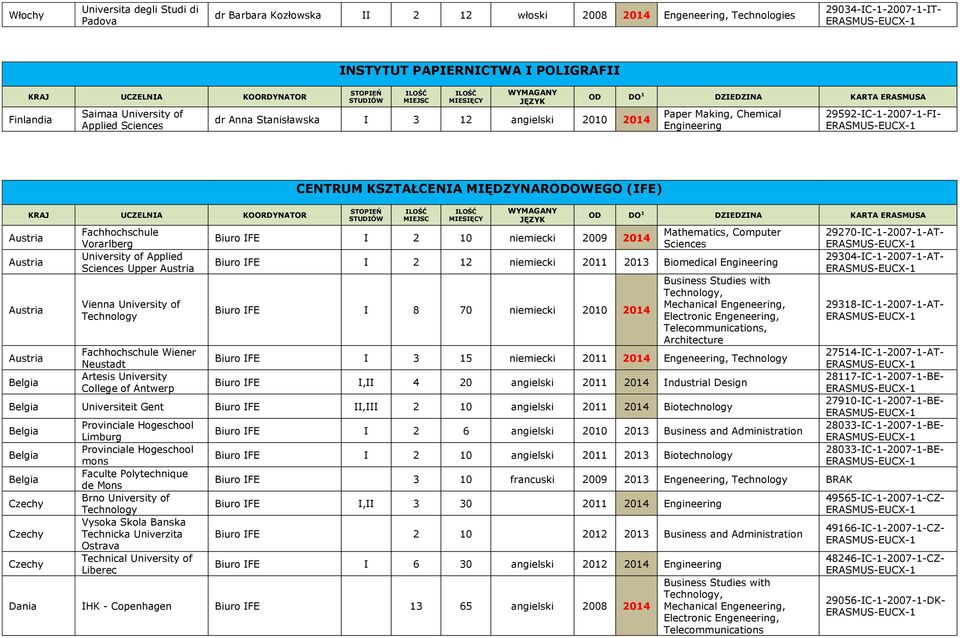Click Saimaa University of Applied Sciences
Image resolution: width=960 pixels, height=638 pixels.
pos(141,120)
